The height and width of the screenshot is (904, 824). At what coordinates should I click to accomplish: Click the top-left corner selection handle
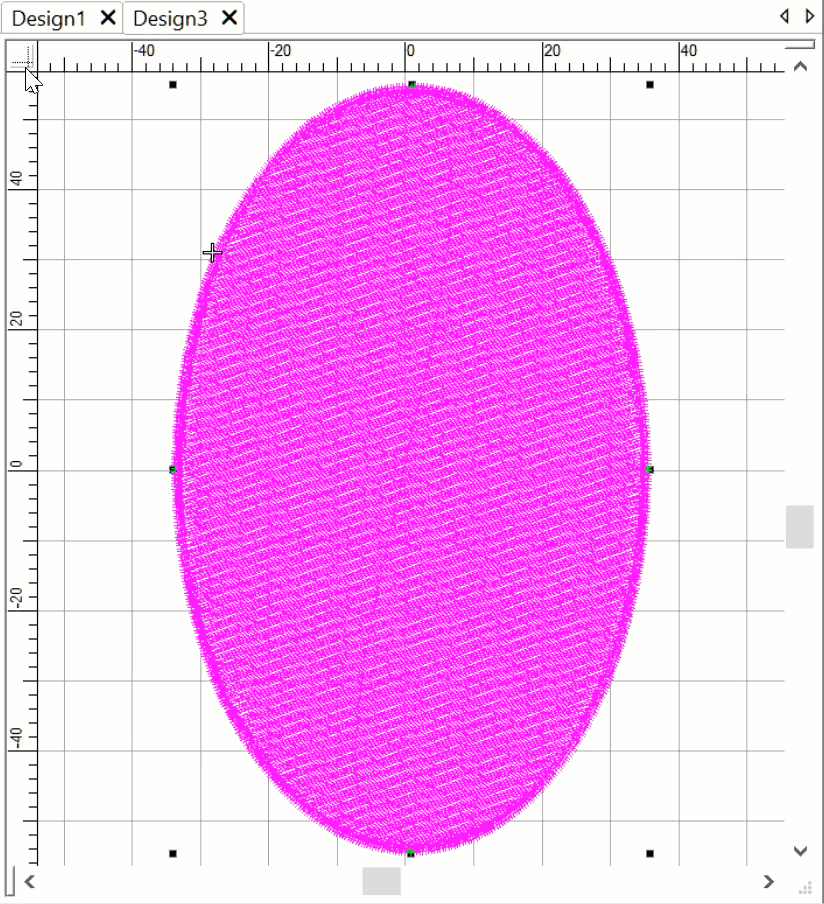pos(173,85)
